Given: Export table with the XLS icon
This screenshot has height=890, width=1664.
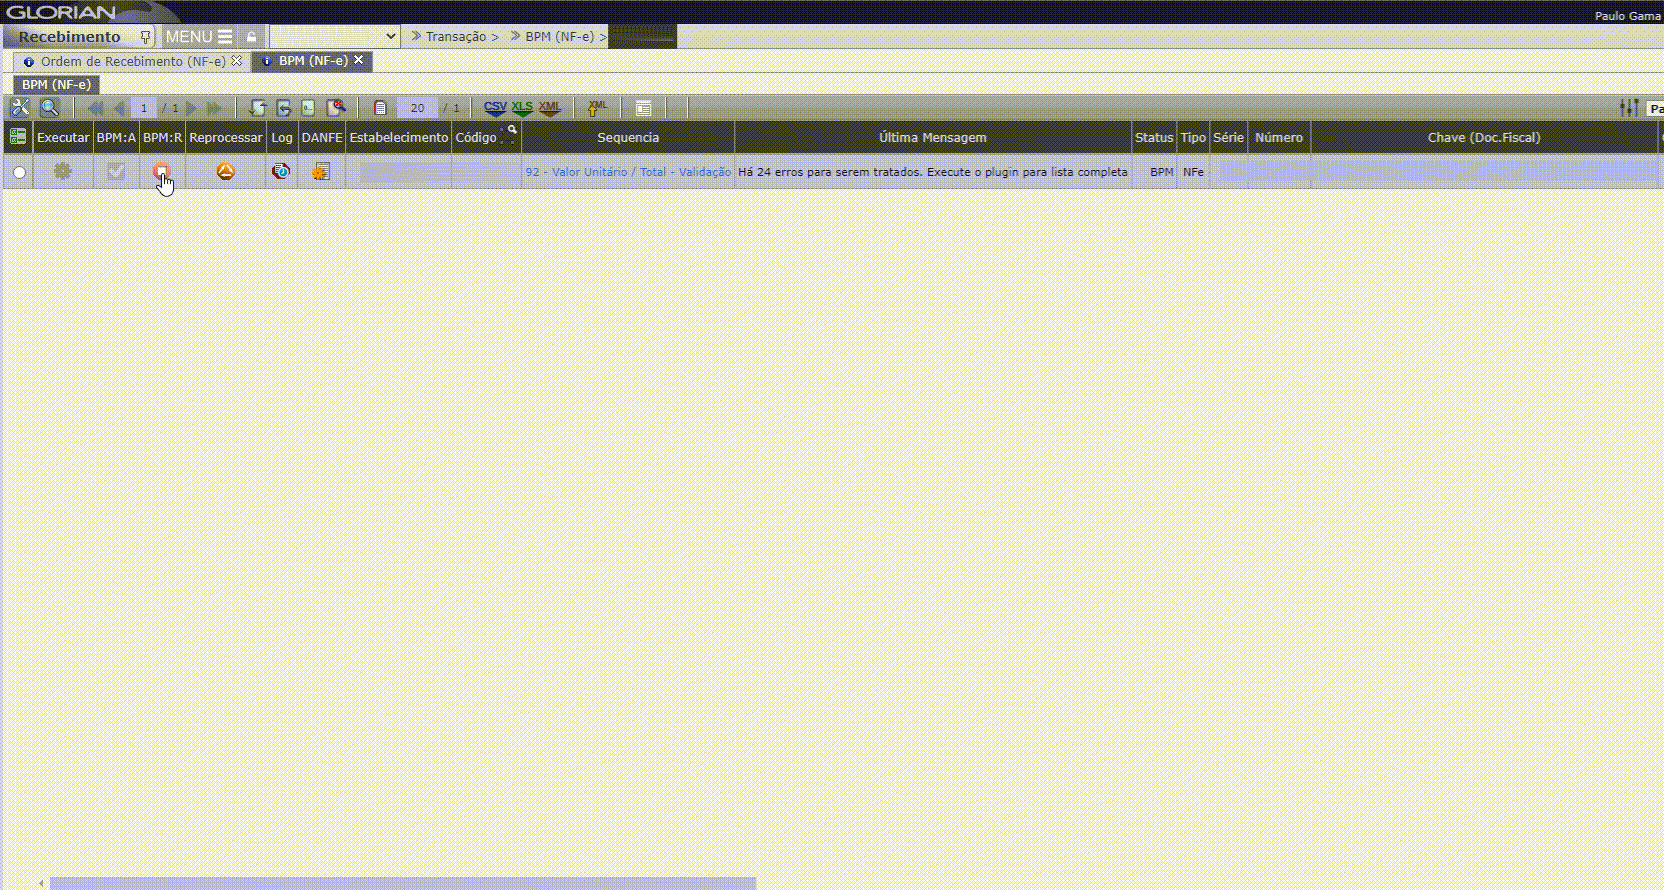Looking at the screenshot, I should click(522, 108).
